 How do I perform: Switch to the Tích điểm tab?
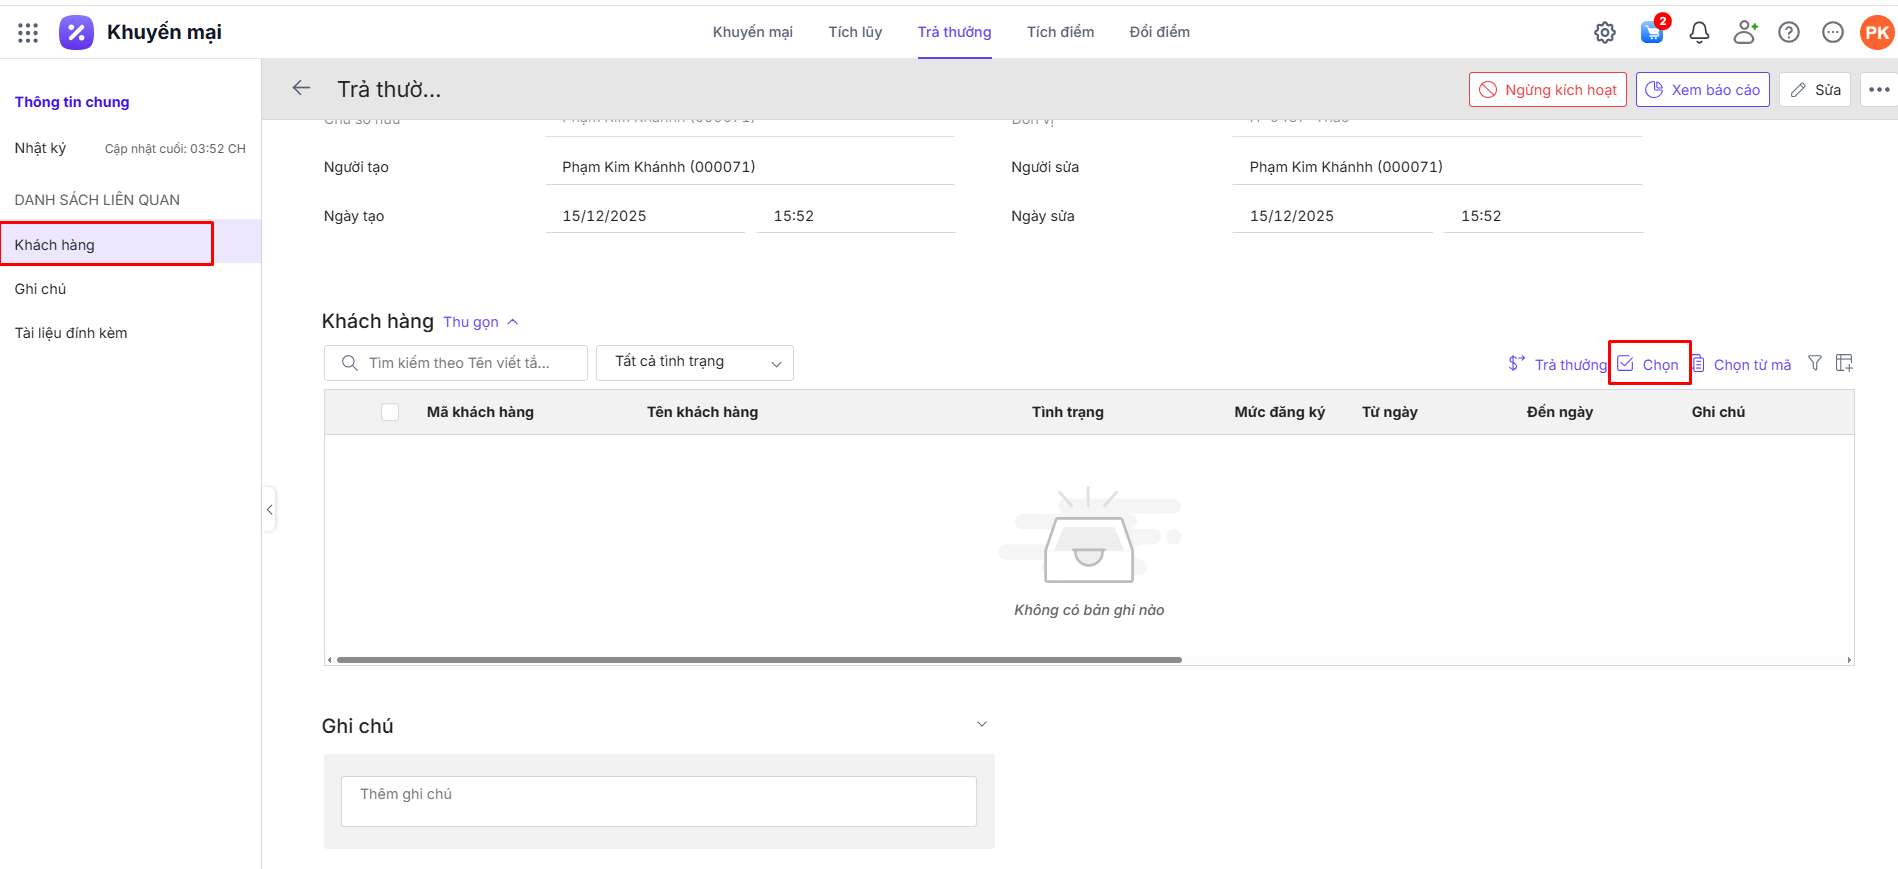(x=1060, y=32)
